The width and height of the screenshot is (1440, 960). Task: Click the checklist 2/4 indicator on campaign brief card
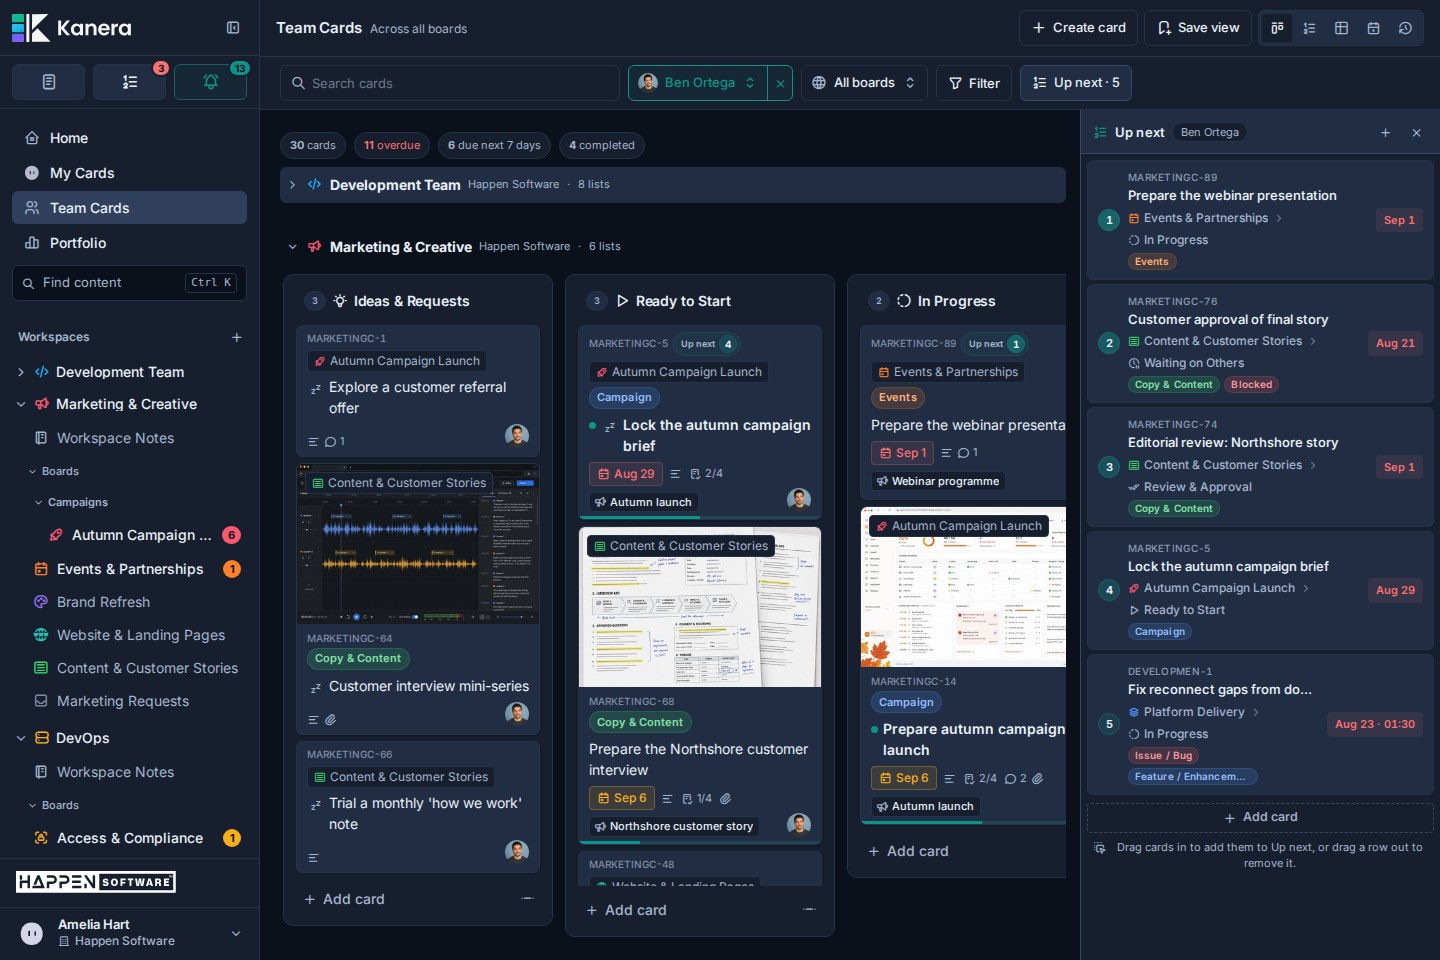(x=706, y=474)
